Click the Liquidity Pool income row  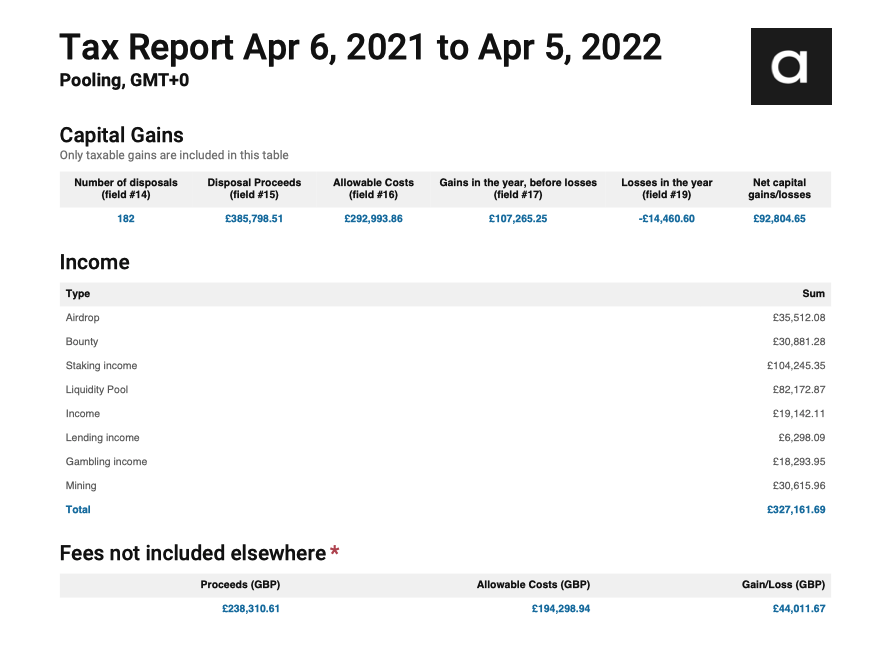point(446,390)
